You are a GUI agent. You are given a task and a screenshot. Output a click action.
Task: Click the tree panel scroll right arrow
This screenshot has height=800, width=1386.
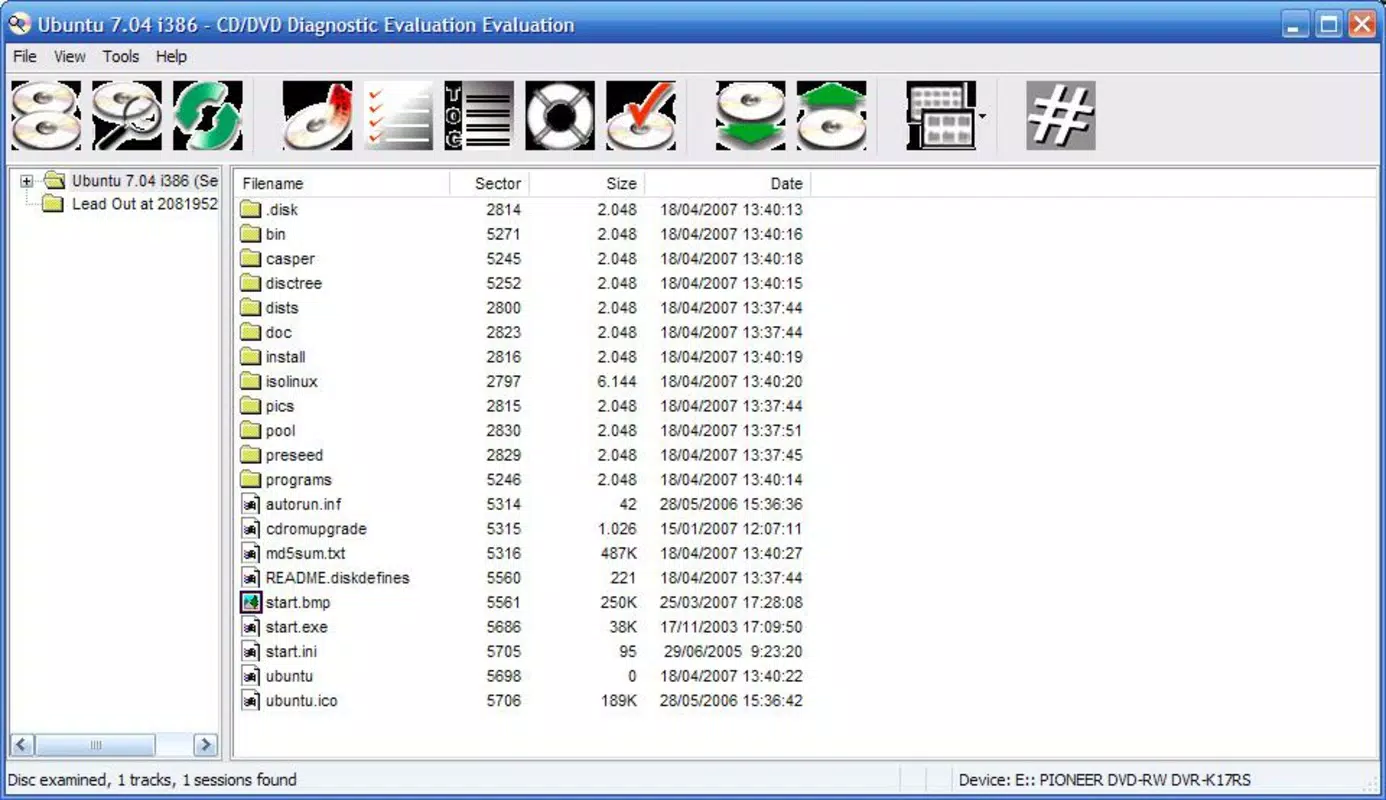click(206, 745)
